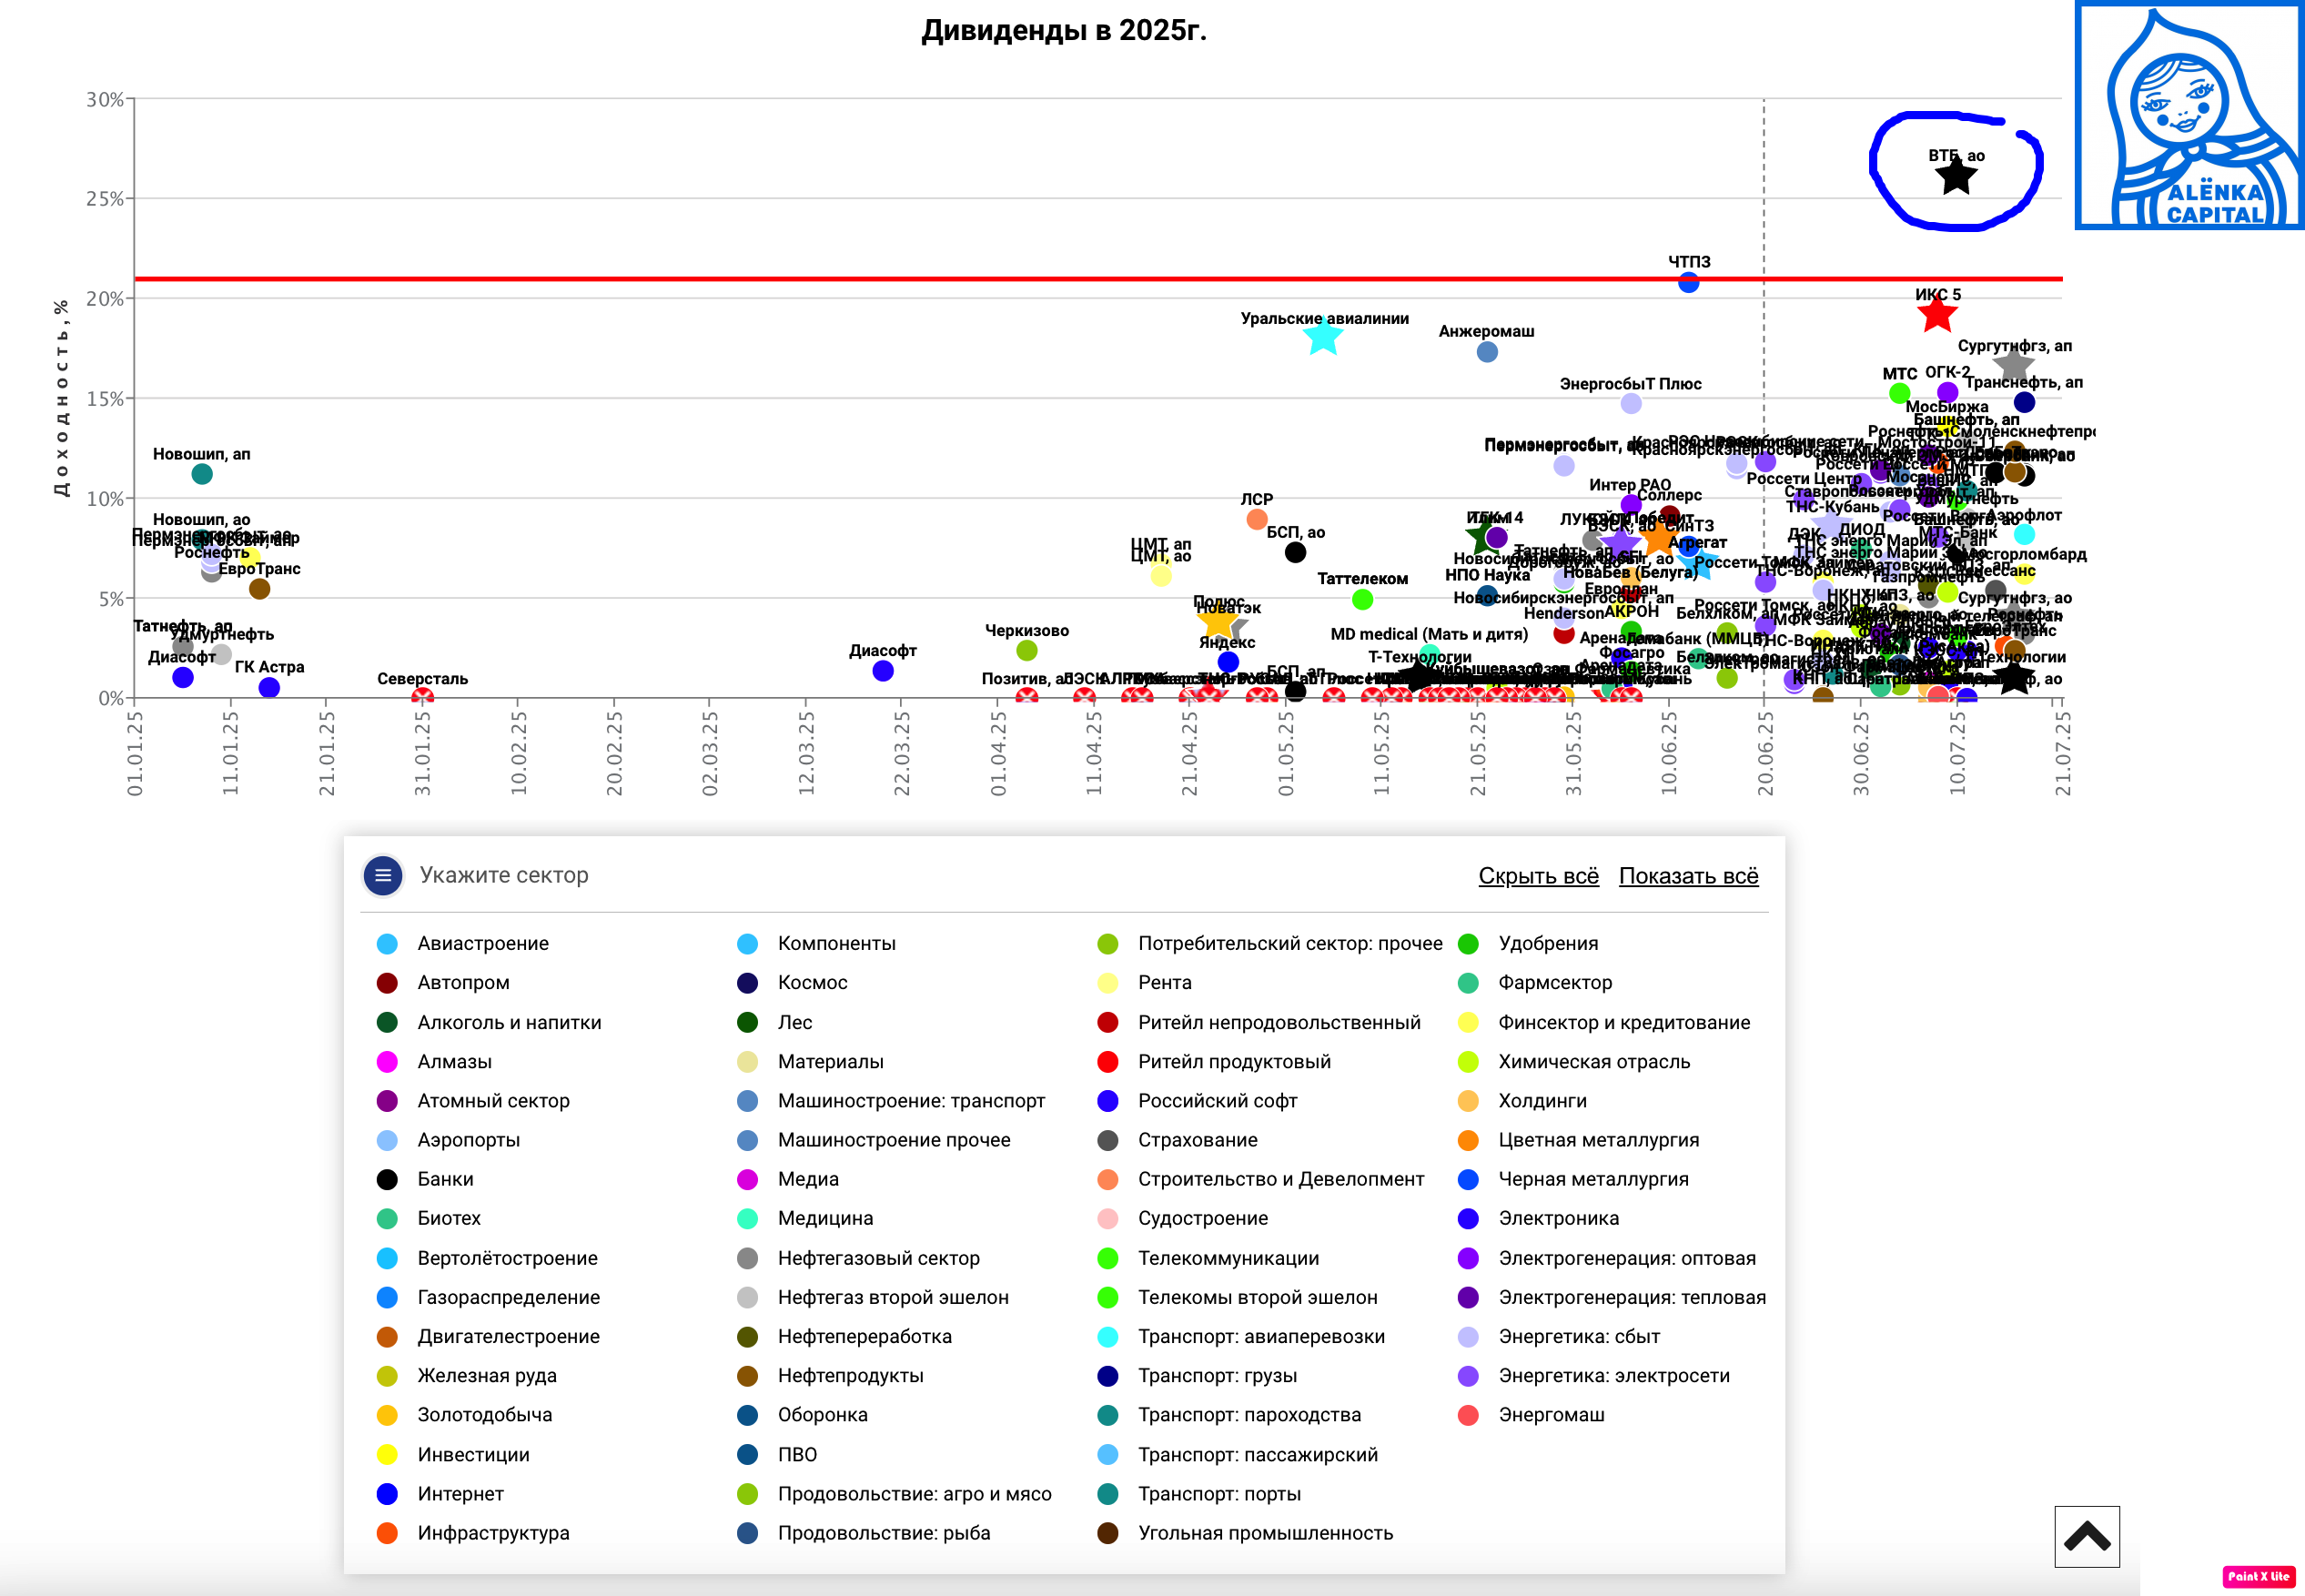The height and width of the screenshot is (1596, 2305).
Task: Toggle the Удобрения sector filter
Action: 1528,943
